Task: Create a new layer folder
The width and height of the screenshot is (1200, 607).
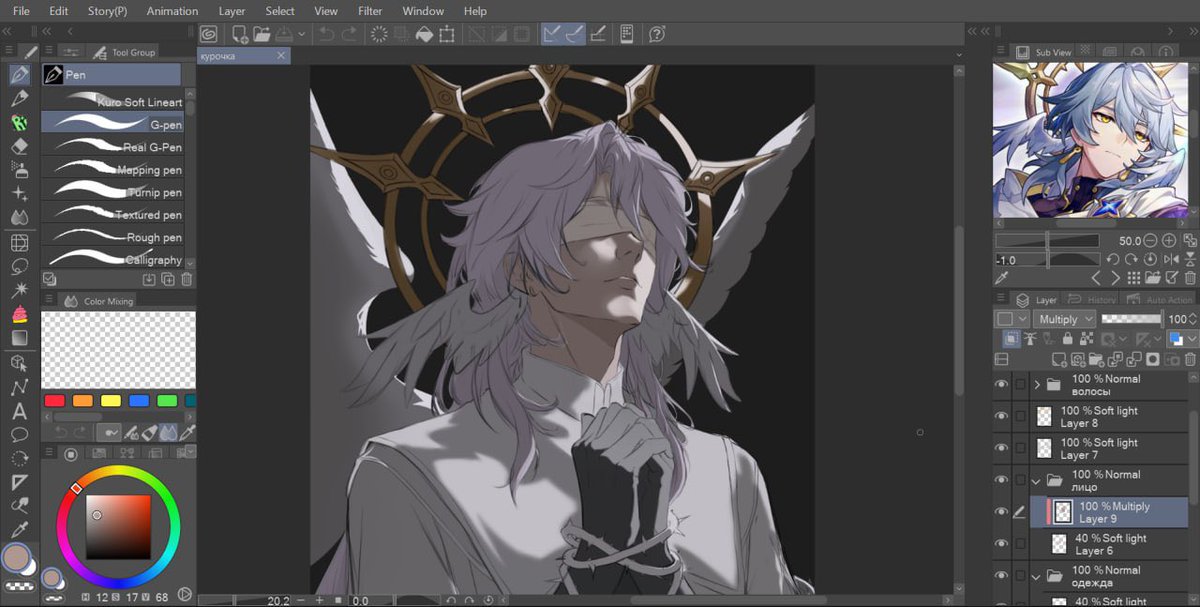Action: coord(1097,359)
